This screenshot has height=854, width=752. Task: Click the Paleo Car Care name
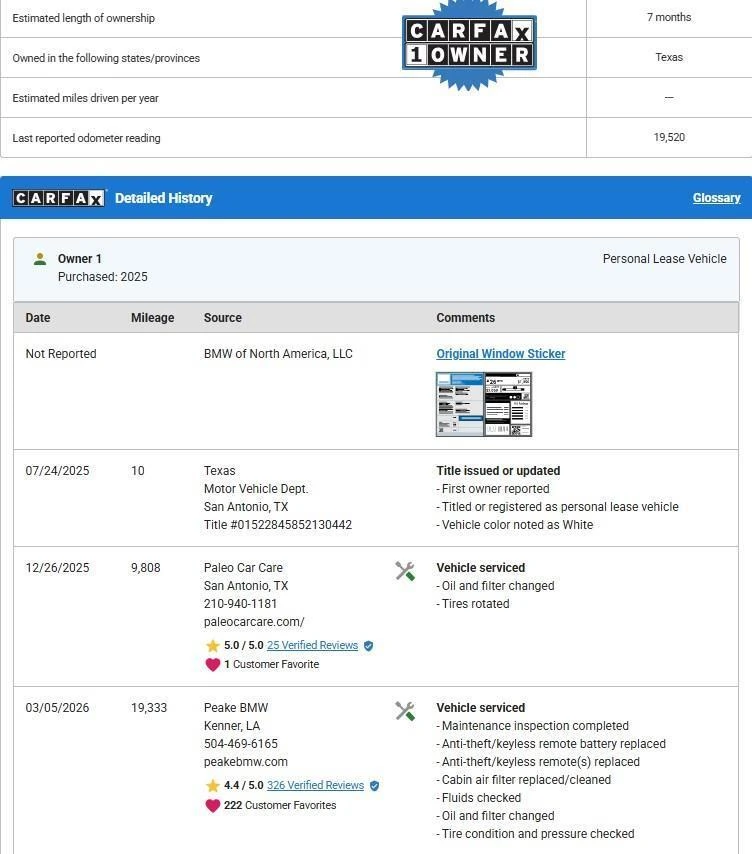tap(243, 568)
